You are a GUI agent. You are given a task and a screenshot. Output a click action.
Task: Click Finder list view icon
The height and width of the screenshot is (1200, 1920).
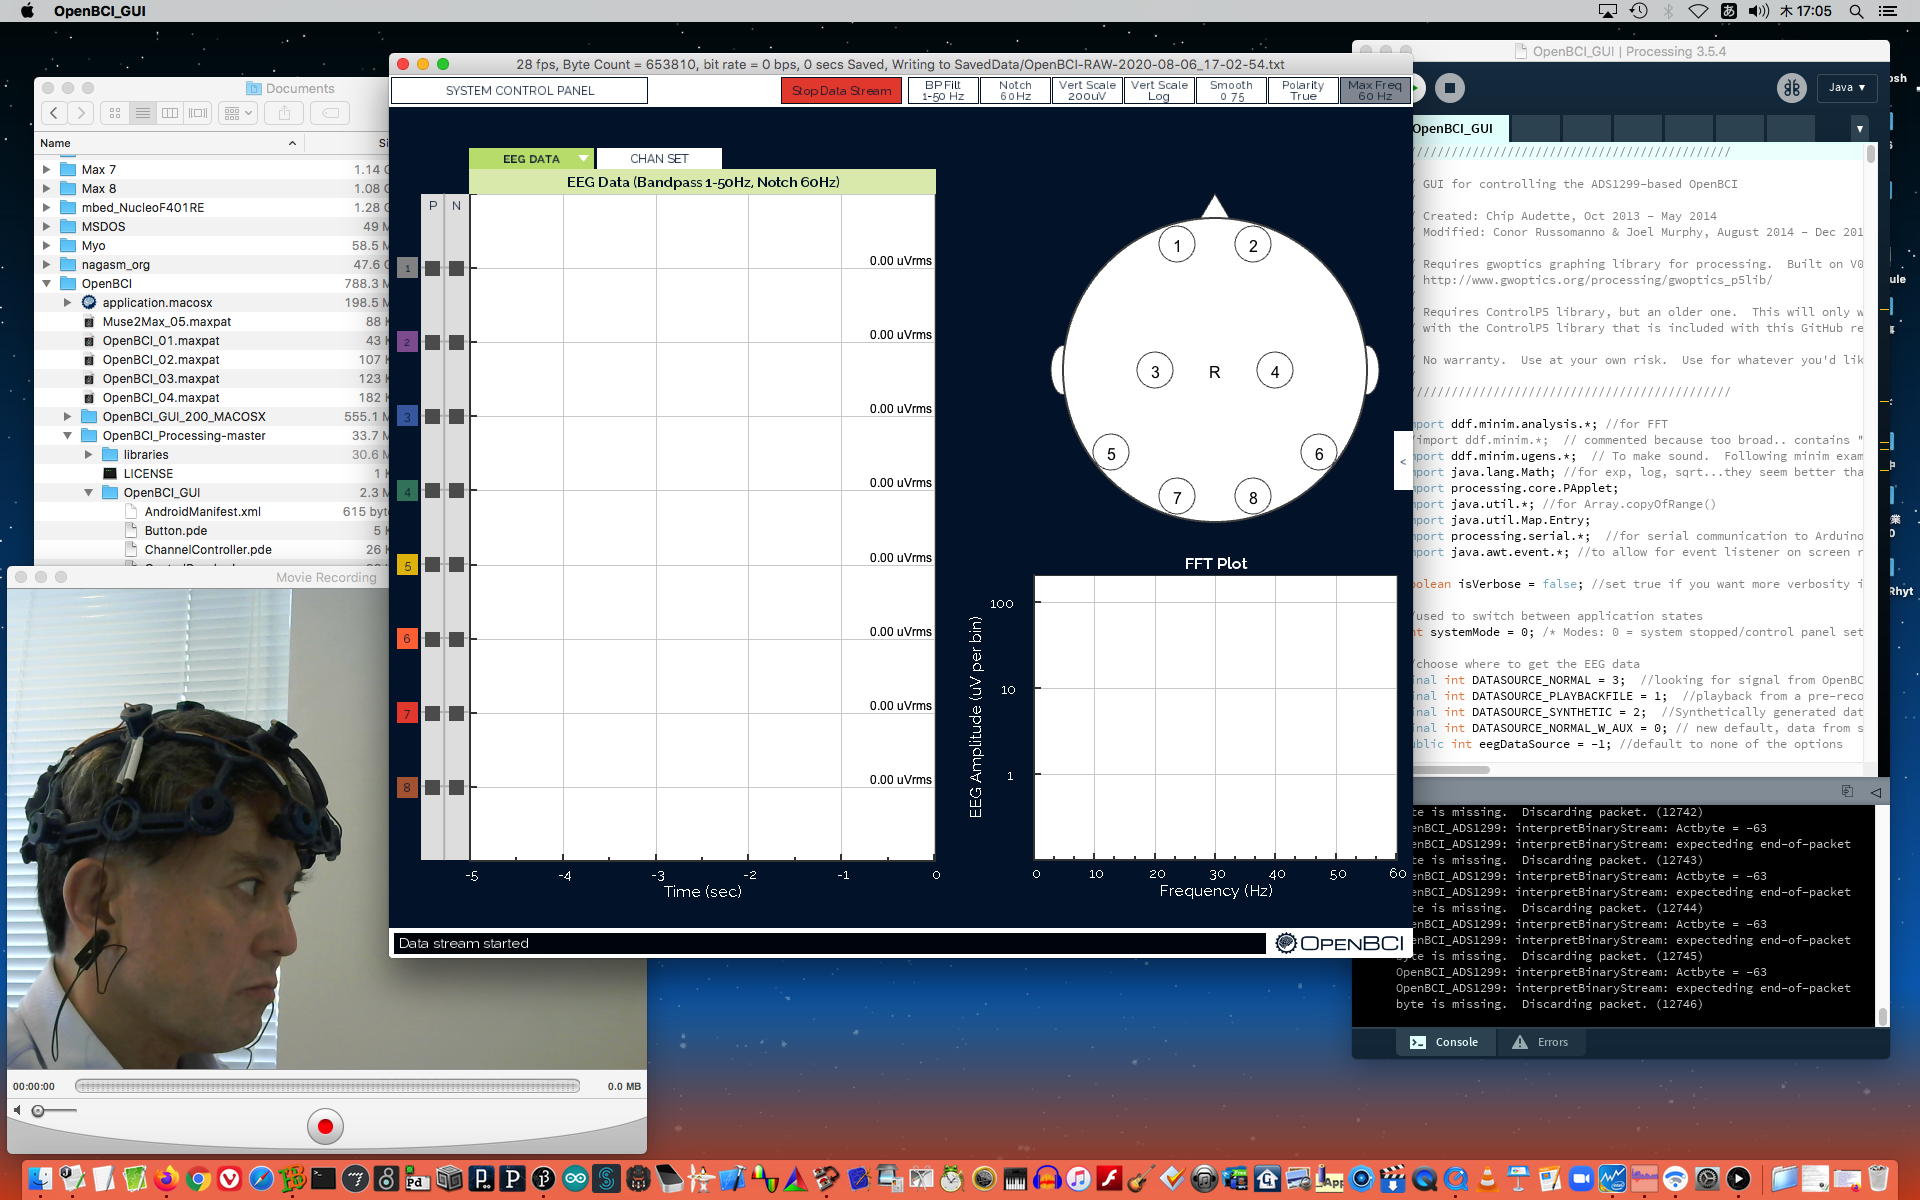point(143,113)
